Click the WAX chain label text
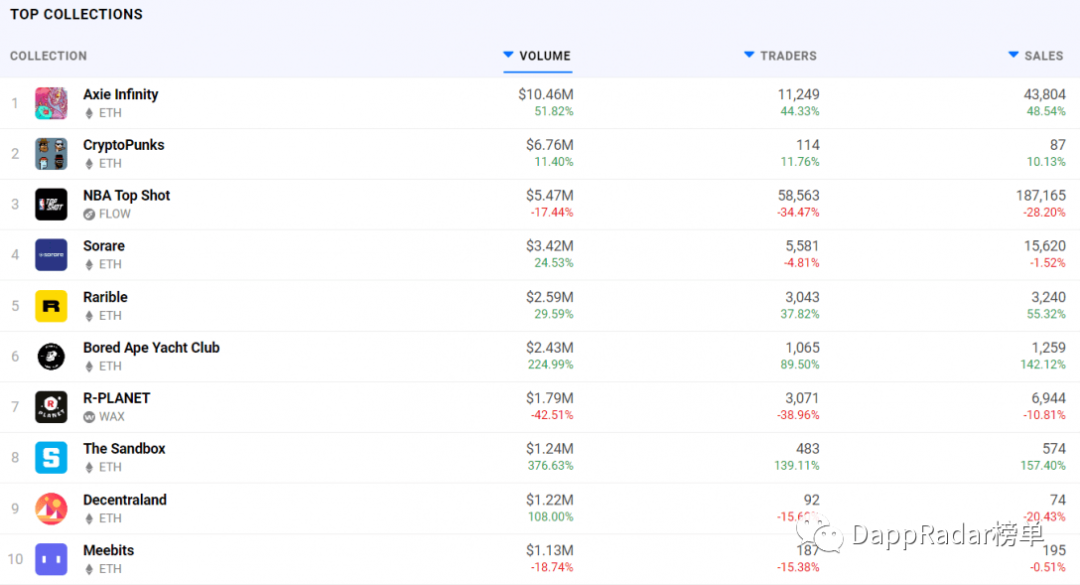The image size is (1080, 585). (x=112, y=417)
